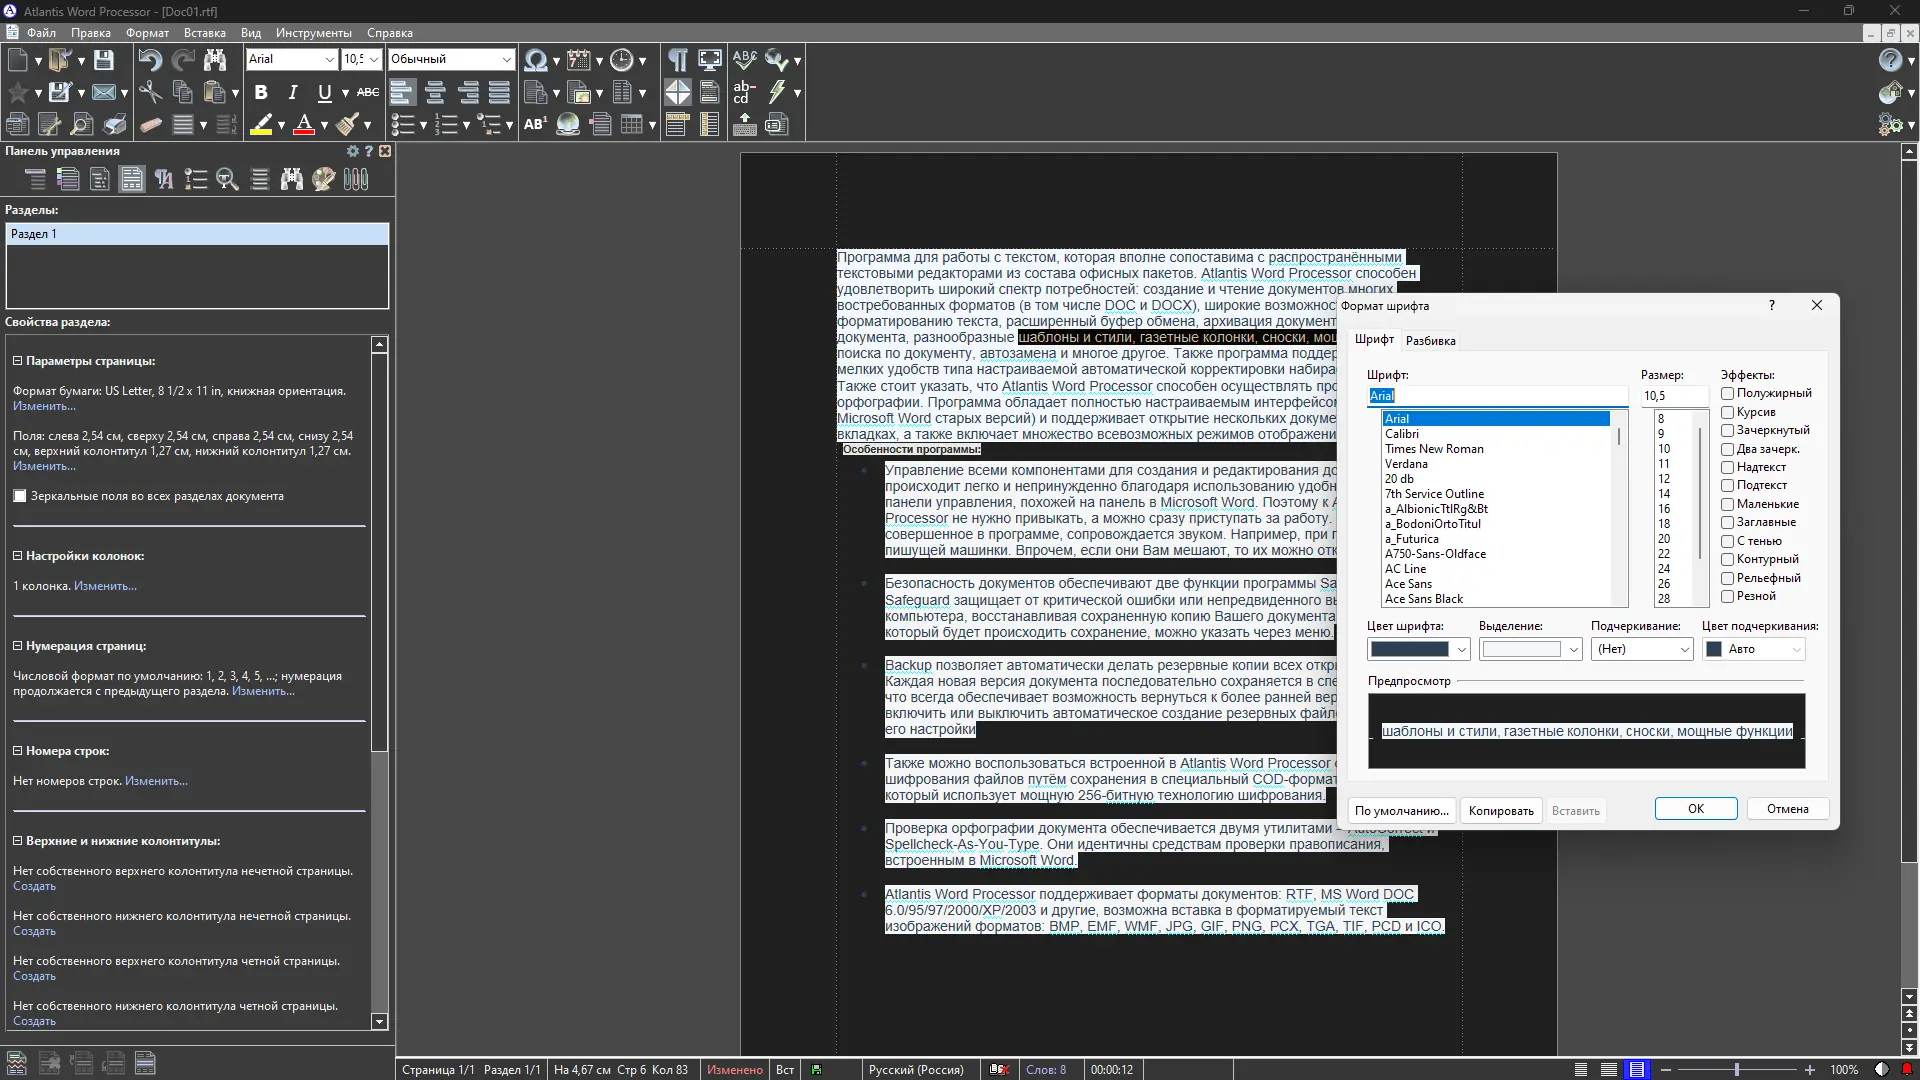This screenshot has width=1920, height=1080.
Task: Switch to the Разбивка tab
Action: [x=1430, y=341]
